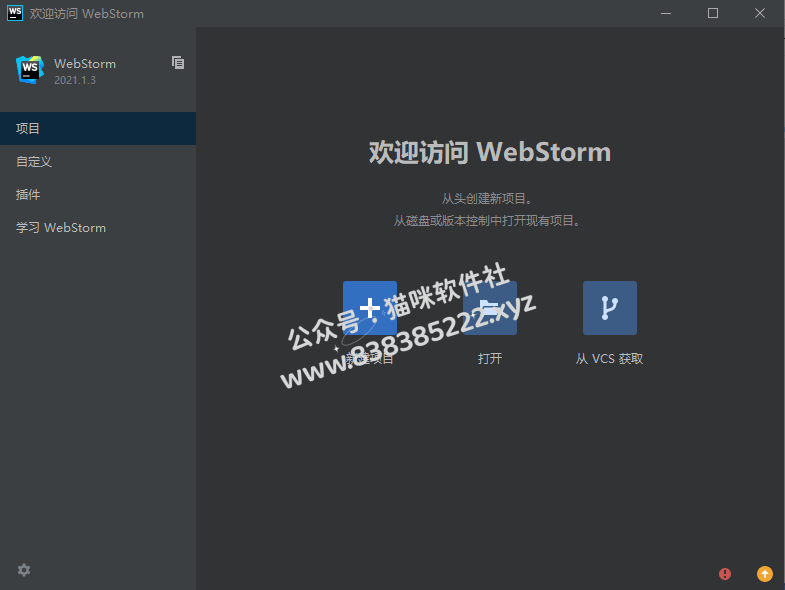Click the copy icon beside WebStorm version
The height and width of the screenshot is (590, 785).
pos(178,63)
